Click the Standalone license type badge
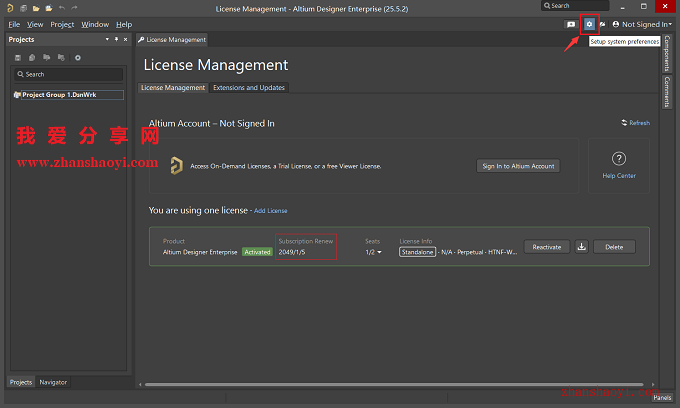 (x=417, y=252)
